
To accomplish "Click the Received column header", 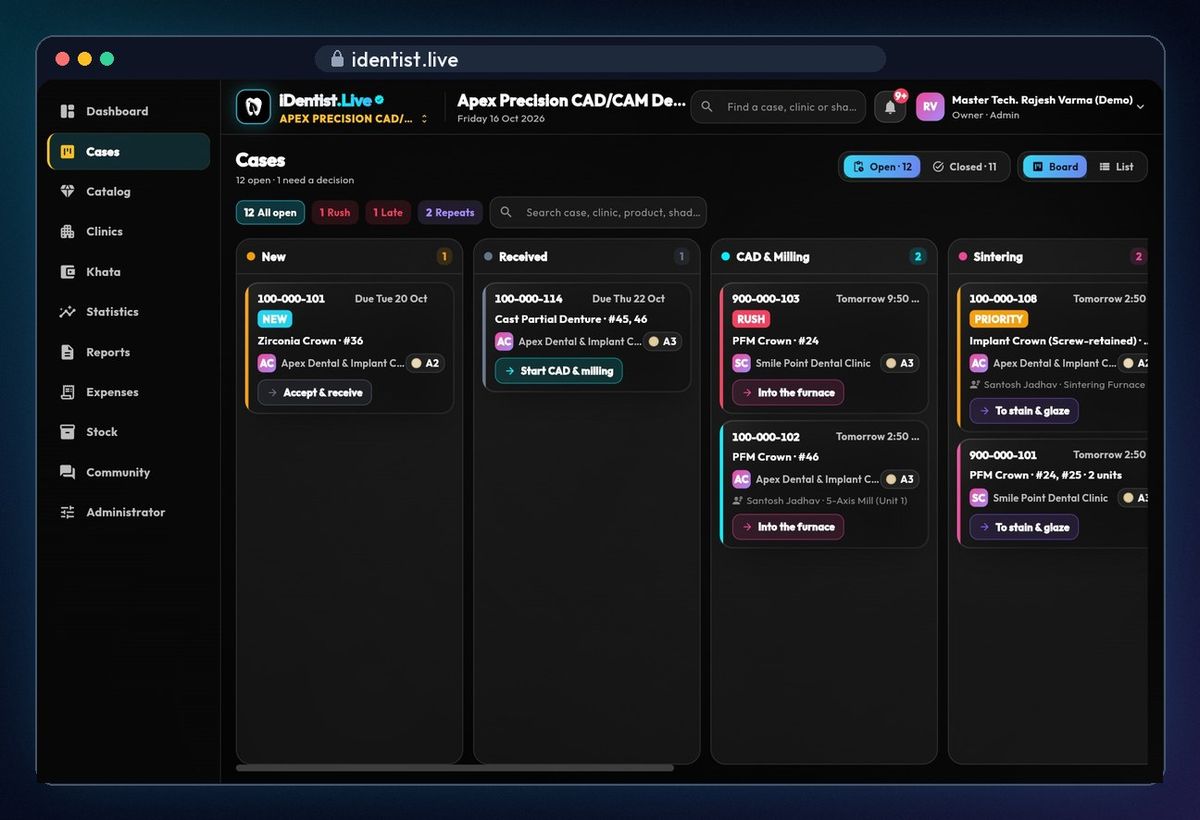I will [x=586, y=257].
